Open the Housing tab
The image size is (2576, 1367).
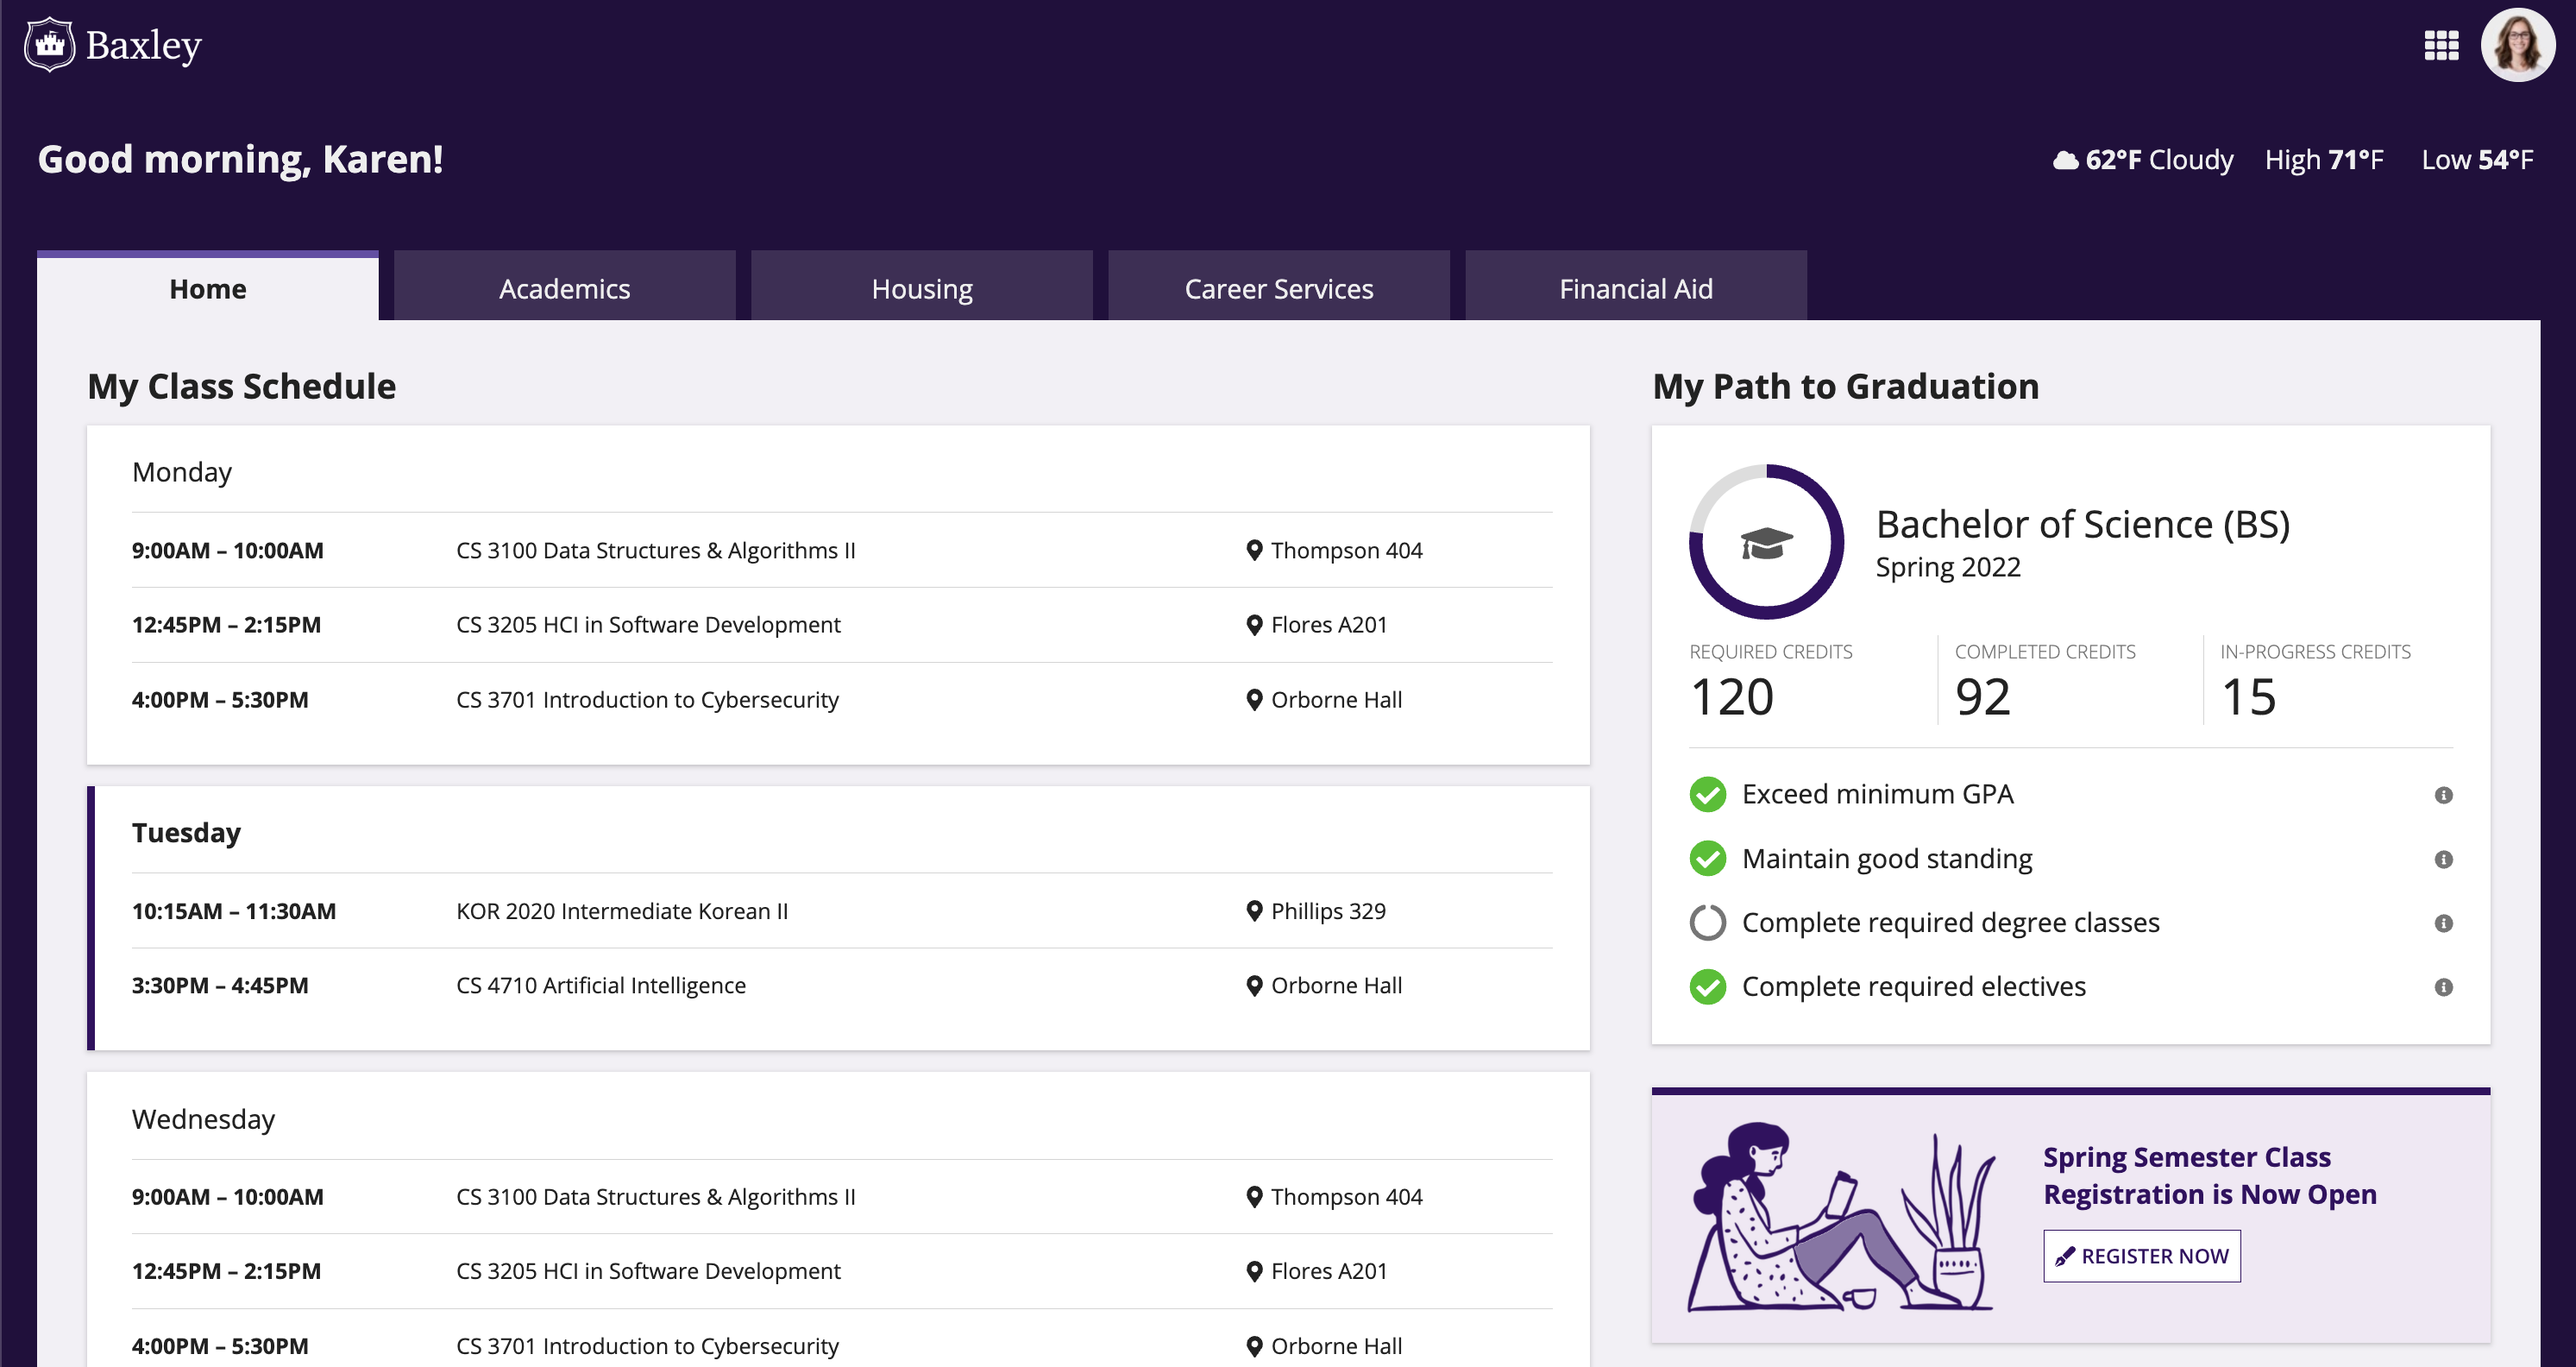coord(922,287)
